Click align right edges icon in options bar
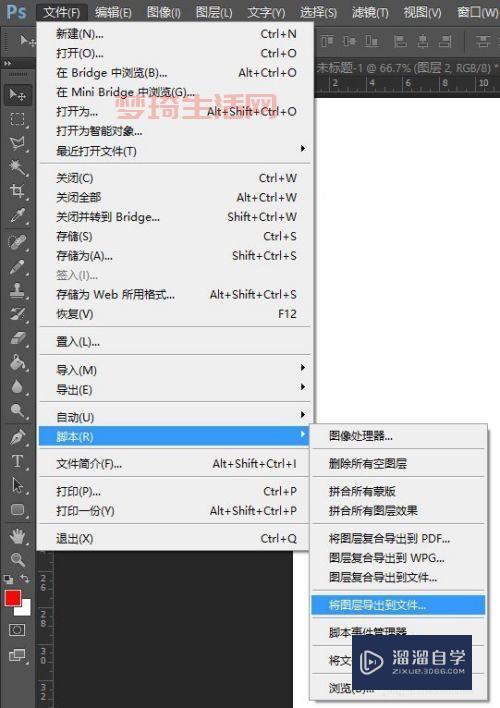This screenshot has height=708, width=500. (x=445, y=42)
